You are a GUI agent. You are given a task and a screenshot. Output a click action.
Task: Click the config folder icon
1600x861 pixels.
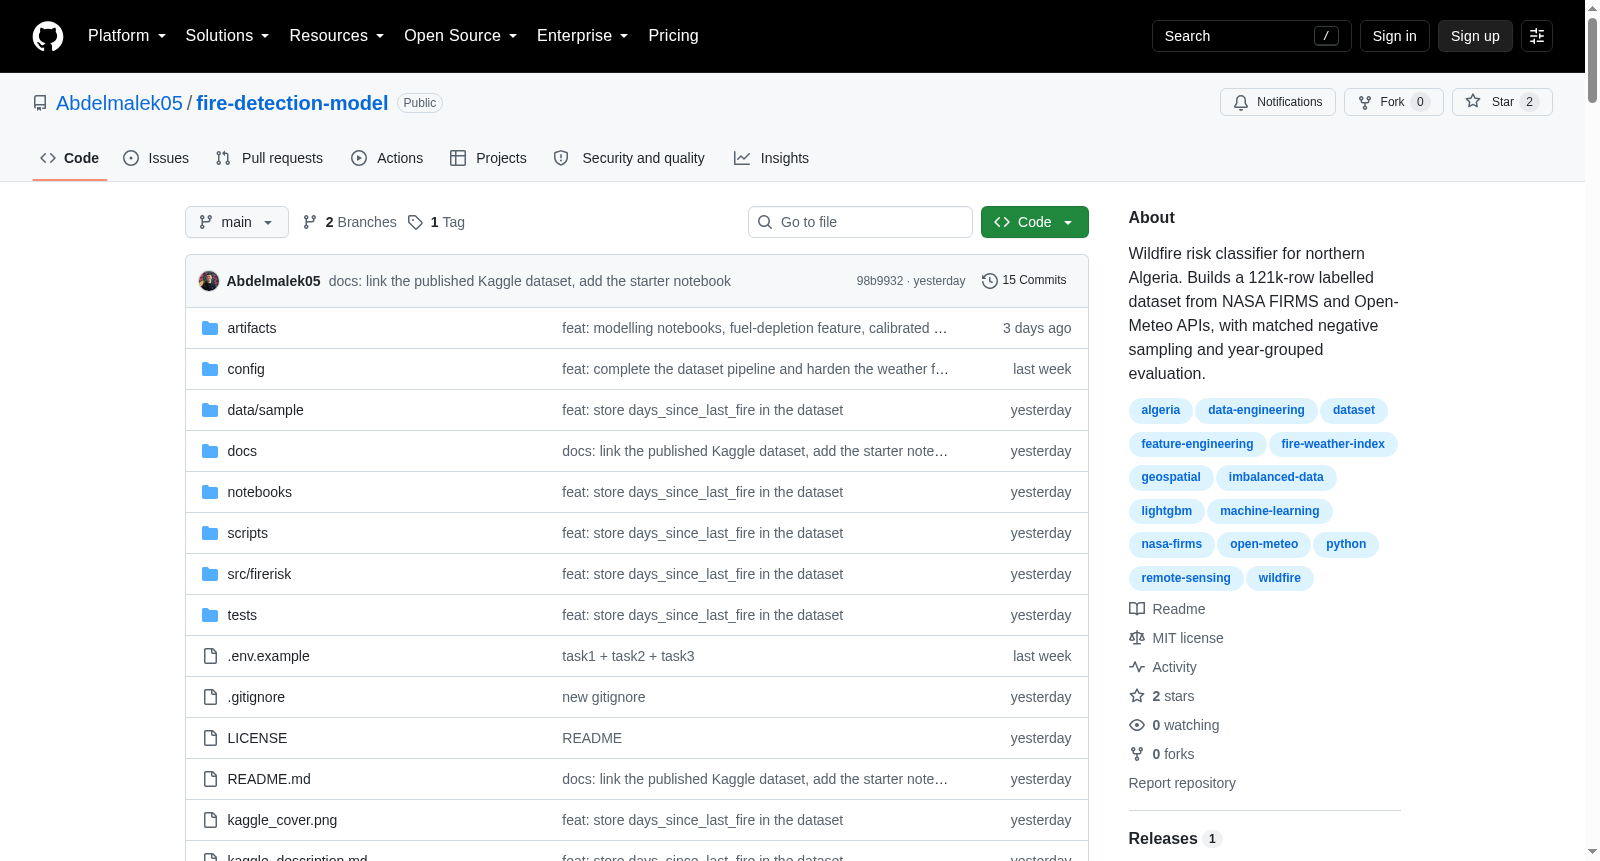(210, 369)
